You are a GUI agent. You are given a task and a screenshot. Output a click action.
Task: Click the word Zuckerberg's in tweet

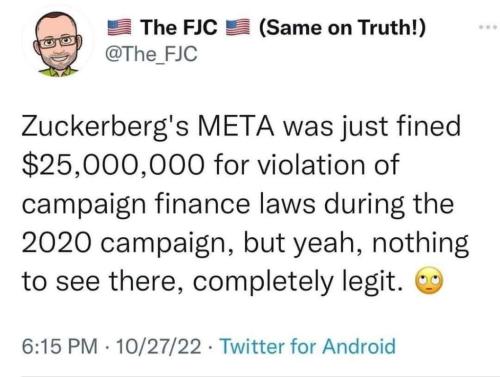point(106,127)
